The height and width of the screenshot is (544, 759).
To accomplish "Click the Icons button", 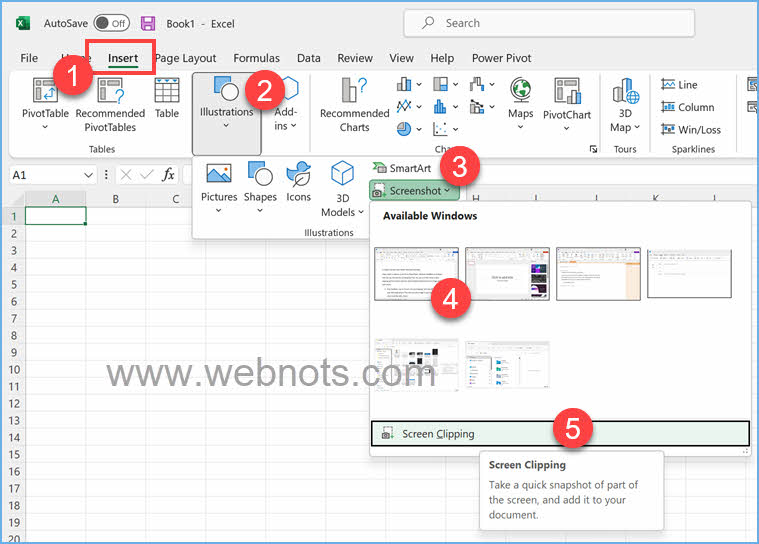I will [298, 182].
